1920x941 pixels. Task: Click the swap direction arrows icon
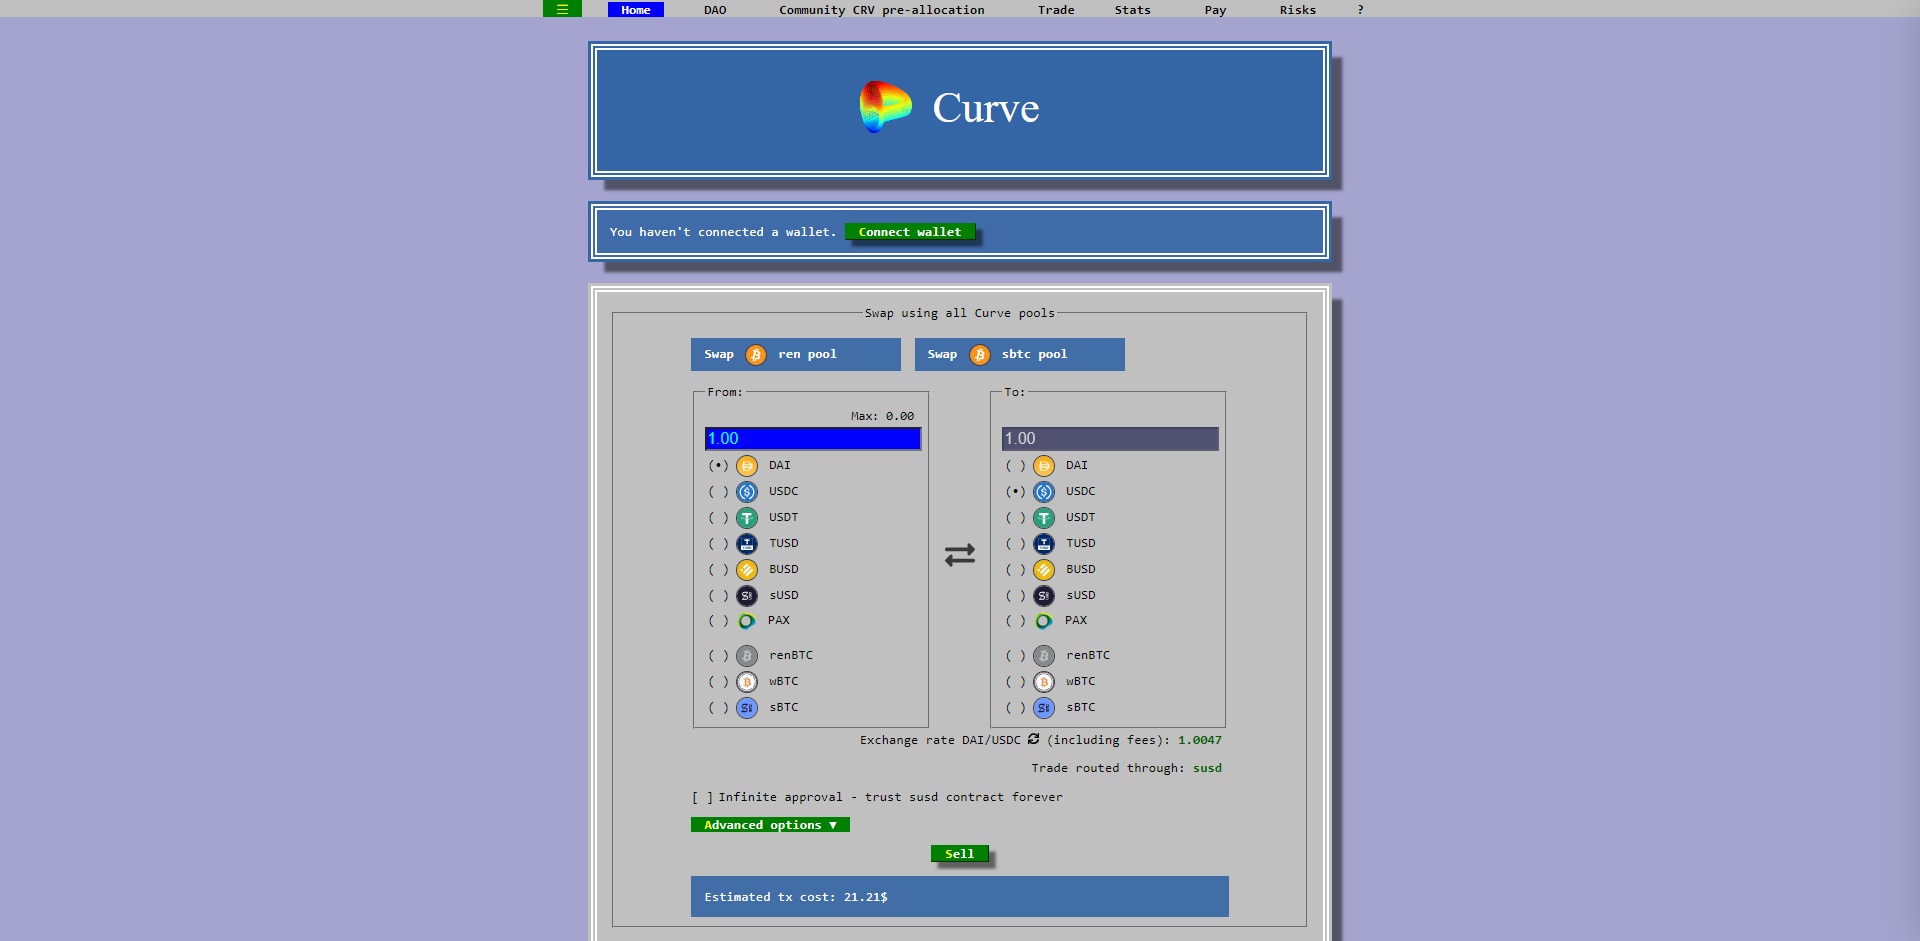(x=960, y=555)
